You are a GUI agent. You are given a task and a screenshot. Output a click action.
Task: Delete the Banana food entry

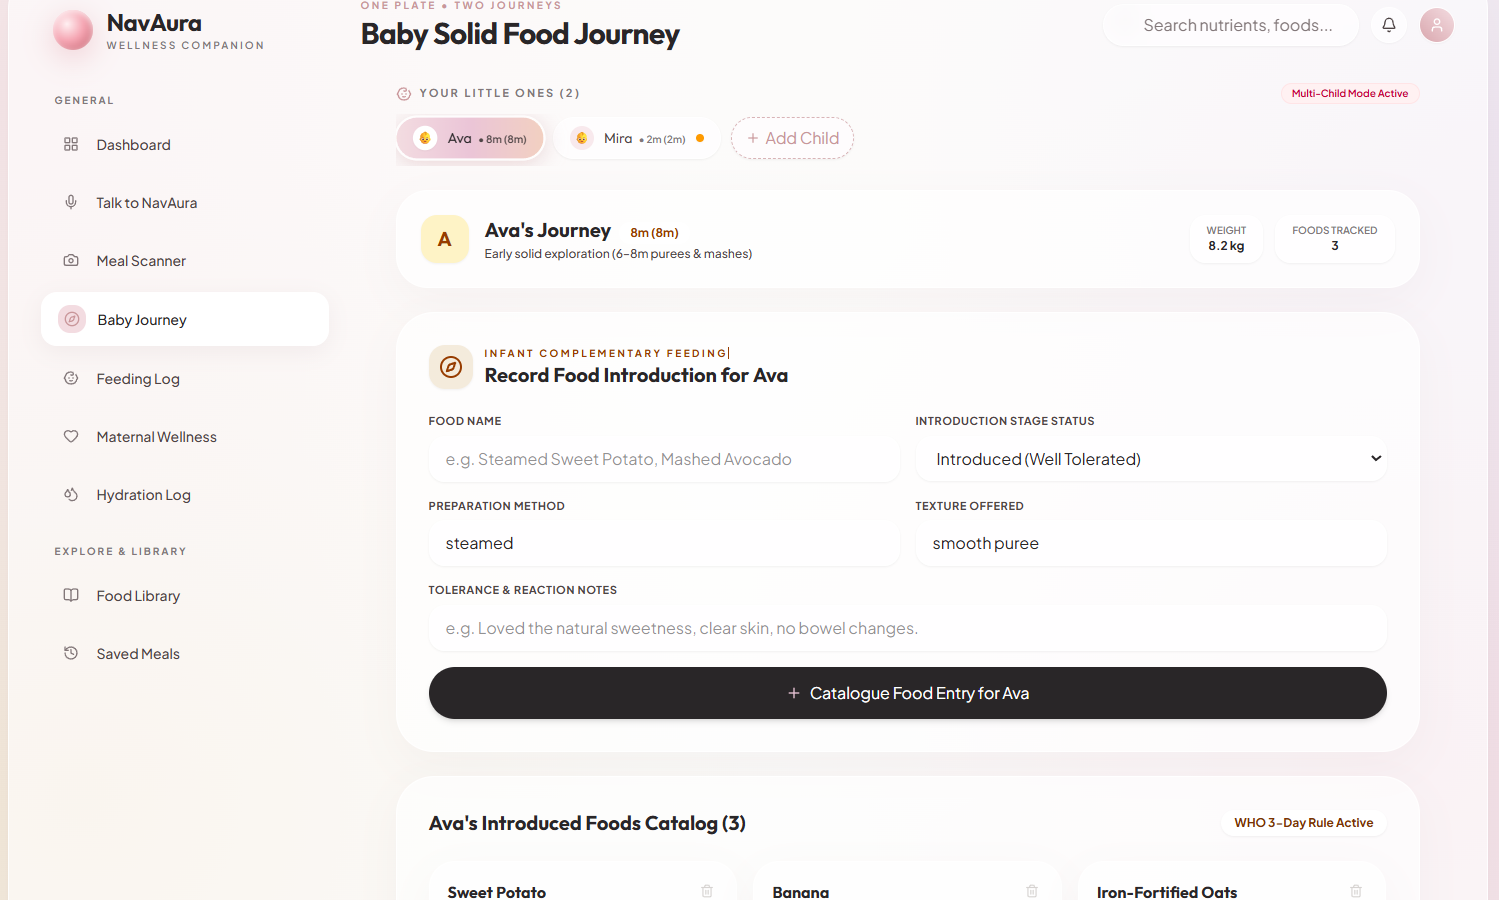[1032, 891]
